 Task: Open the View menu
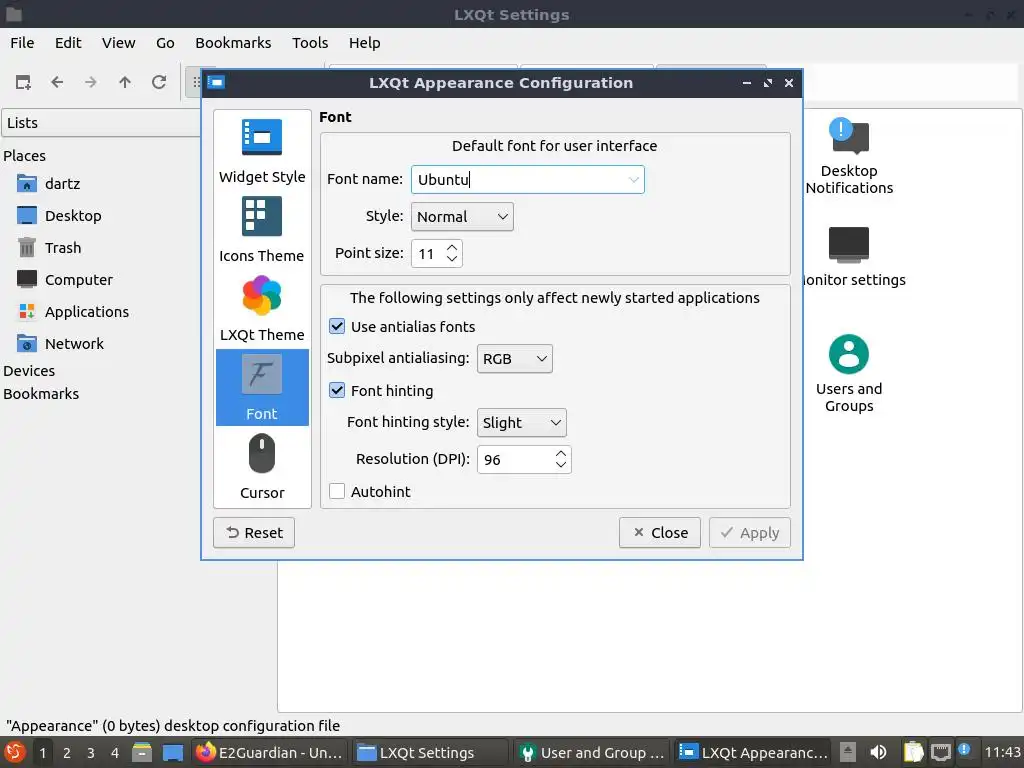118,43
